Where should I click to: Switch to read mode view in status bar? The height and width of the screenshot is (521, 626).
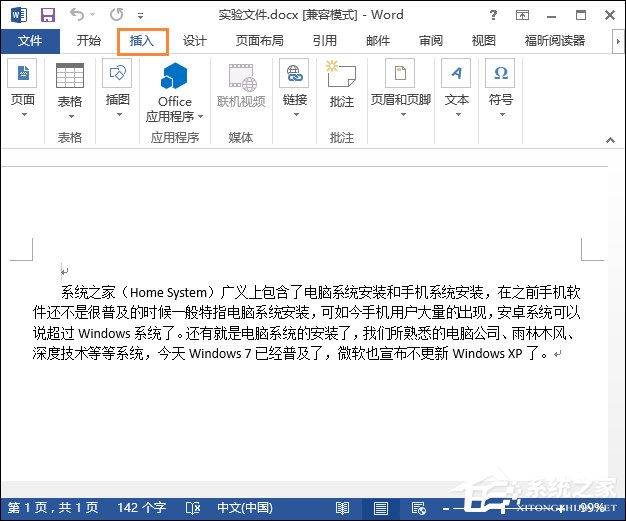(343, 508)
